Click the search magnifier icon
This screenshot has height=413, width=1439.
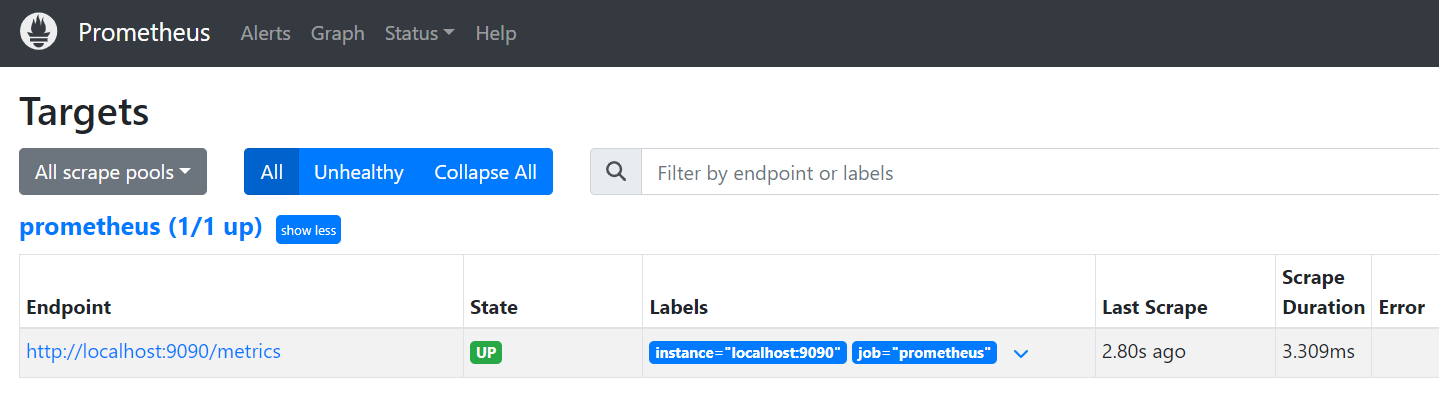pos(616,172)
